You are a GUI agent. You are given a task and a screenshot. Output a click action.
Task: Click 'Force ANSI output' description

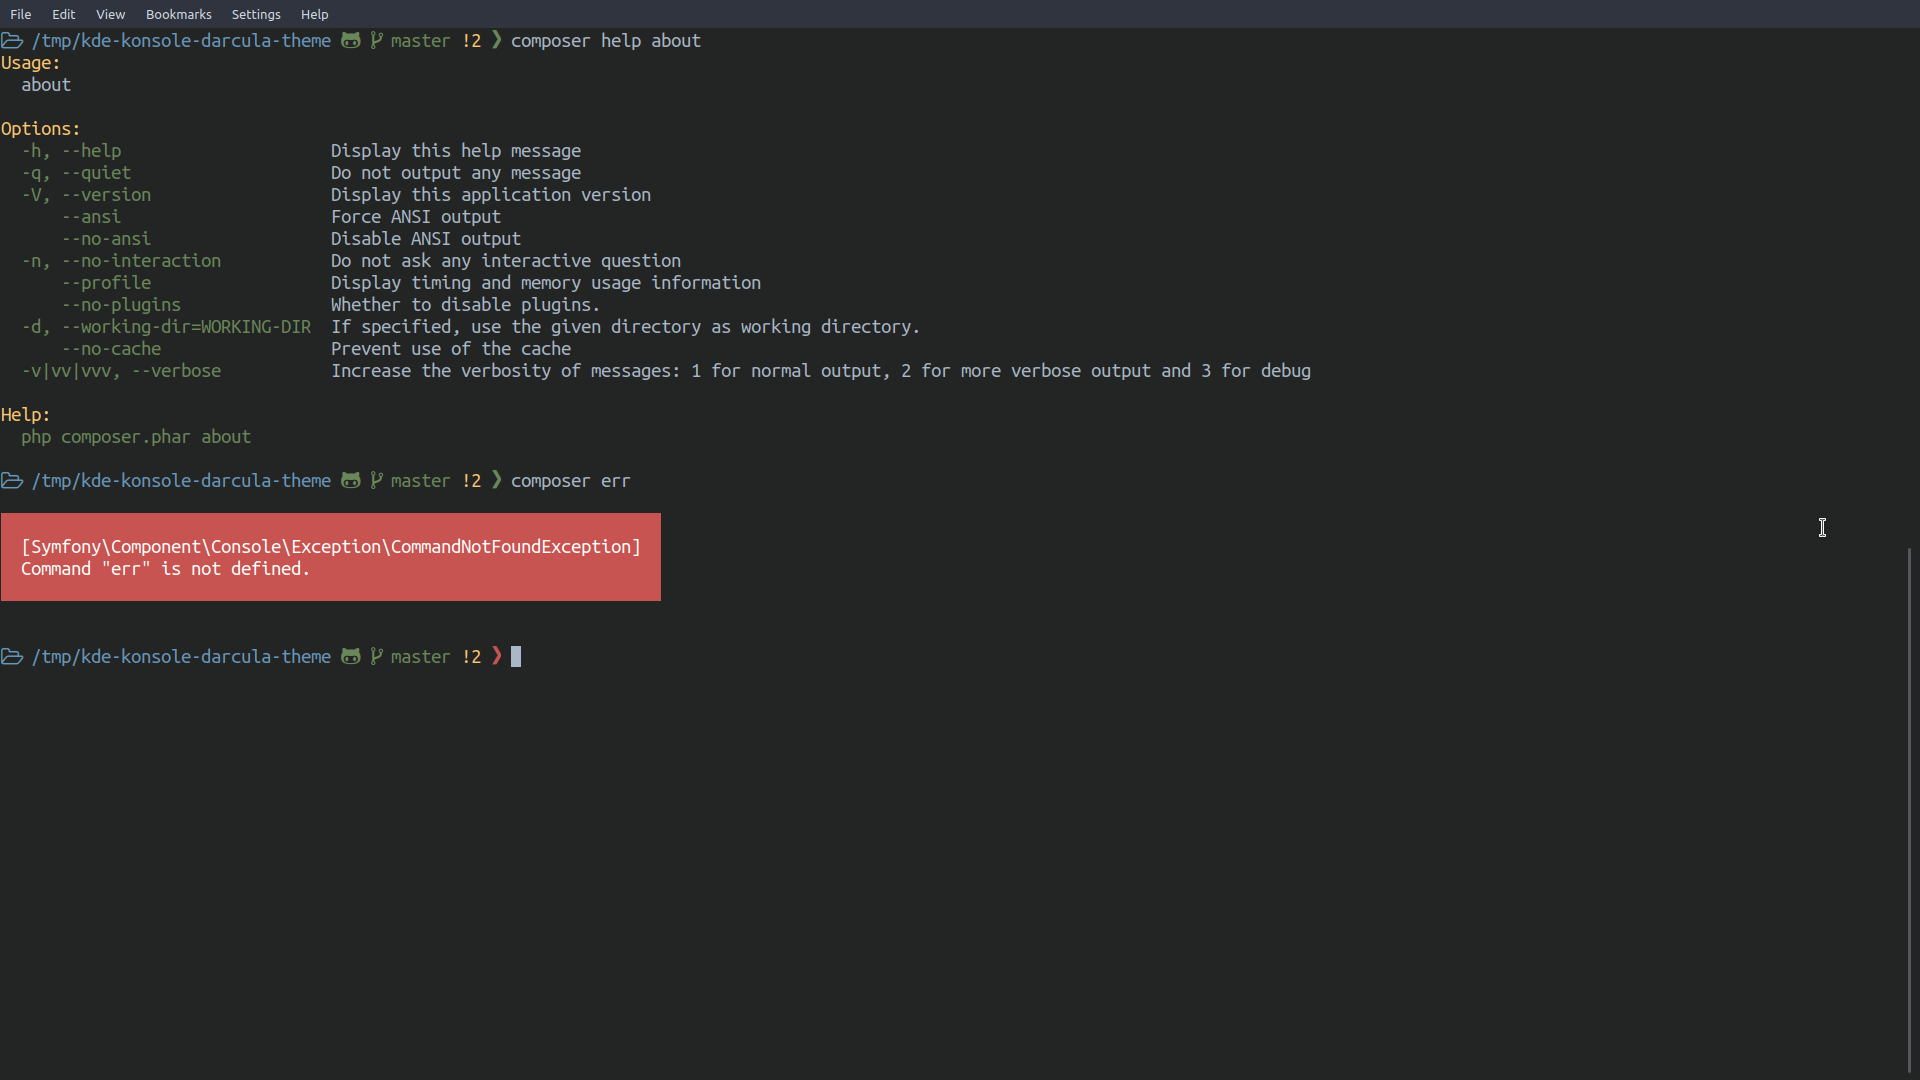(416, 217)
